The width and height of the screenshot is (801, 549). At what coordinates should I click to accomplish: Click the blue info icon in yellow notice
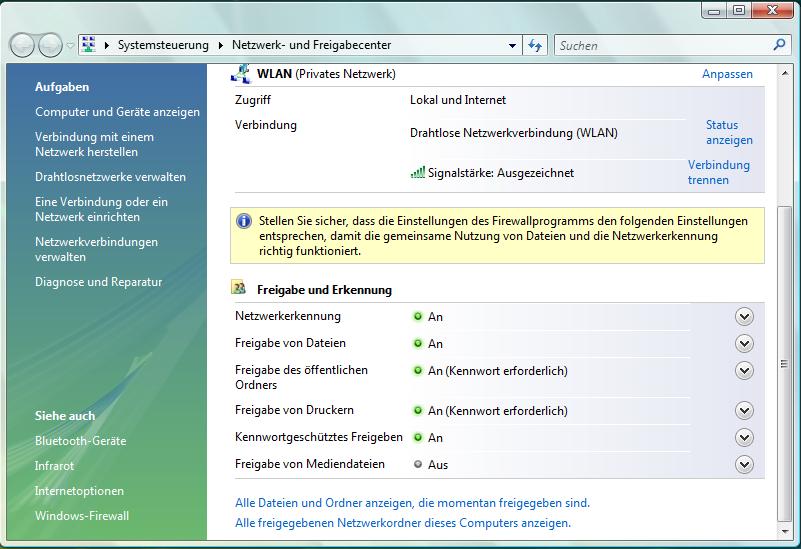(244, 221)
